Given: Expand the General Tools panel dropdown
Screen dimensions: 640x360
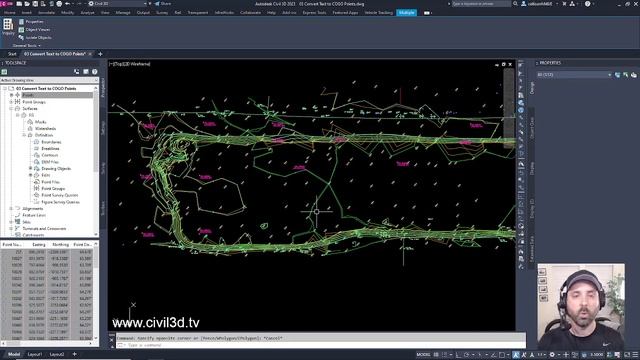Looking at the screenshot, I should click(x=27, y=45).
